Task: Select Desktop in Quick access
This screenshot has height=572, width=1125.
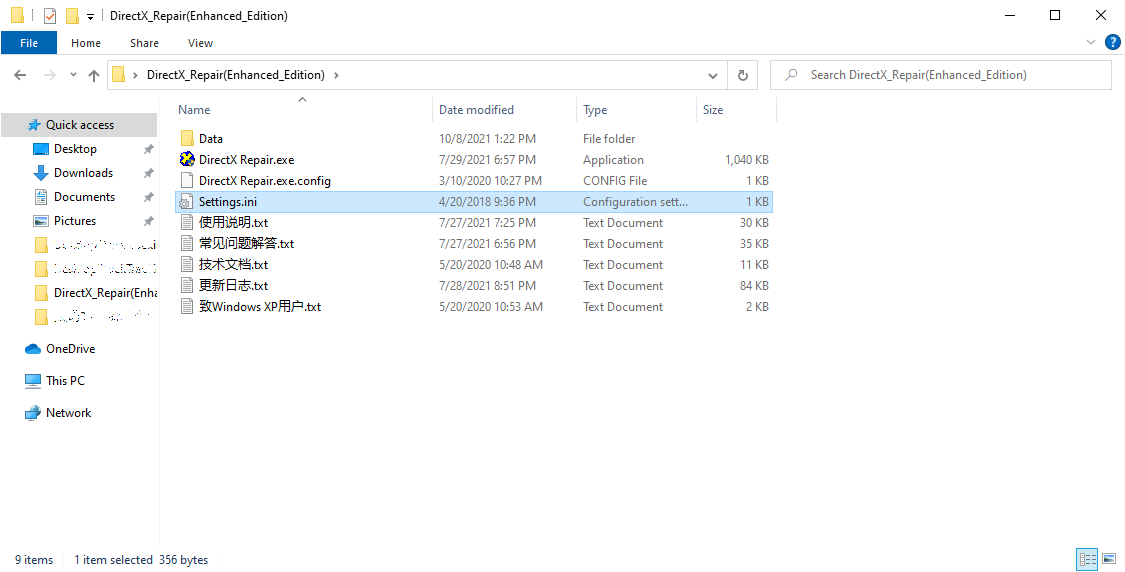Action: point(75,149)
